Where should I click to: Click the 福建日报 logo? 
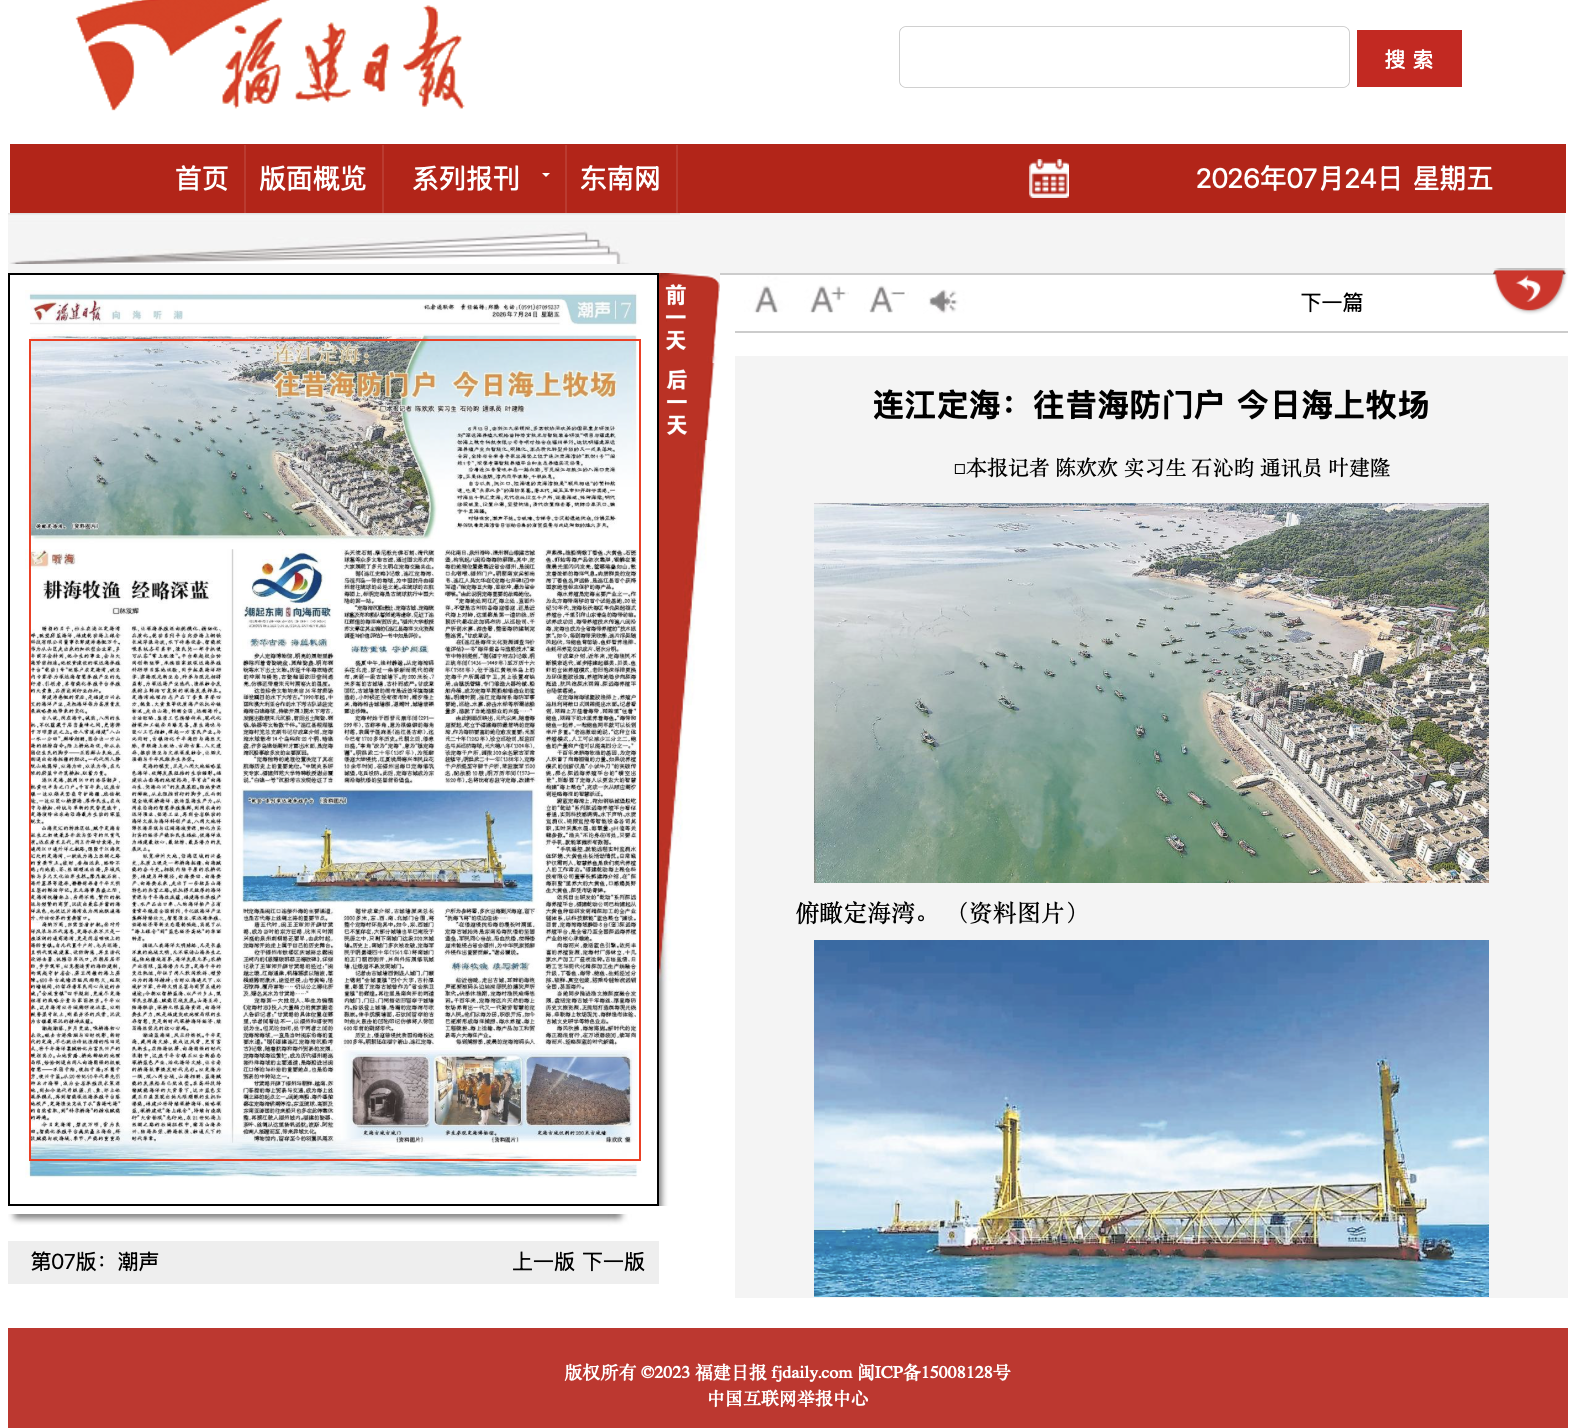click(270, 57)
